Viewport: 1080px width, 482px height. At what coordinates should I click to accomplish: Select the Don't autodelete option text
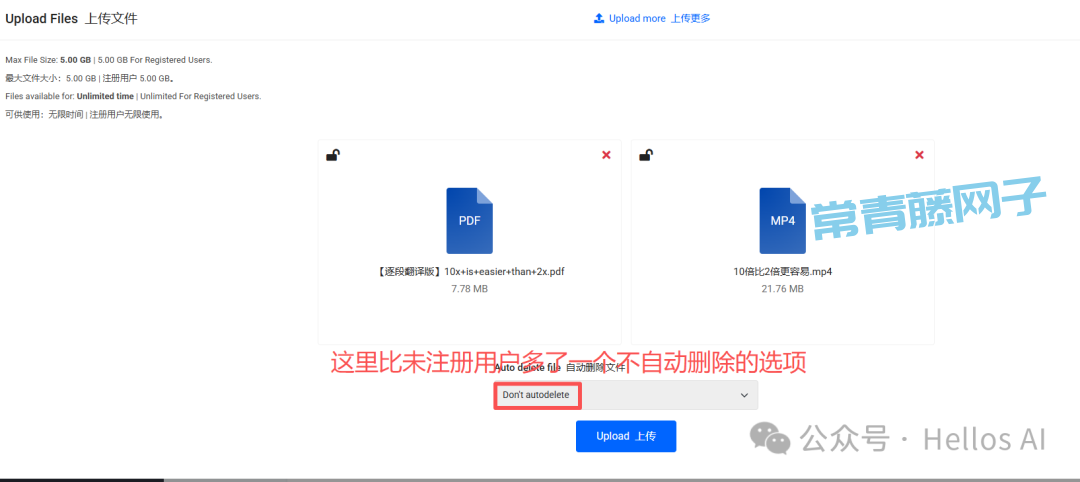(536, 395)
